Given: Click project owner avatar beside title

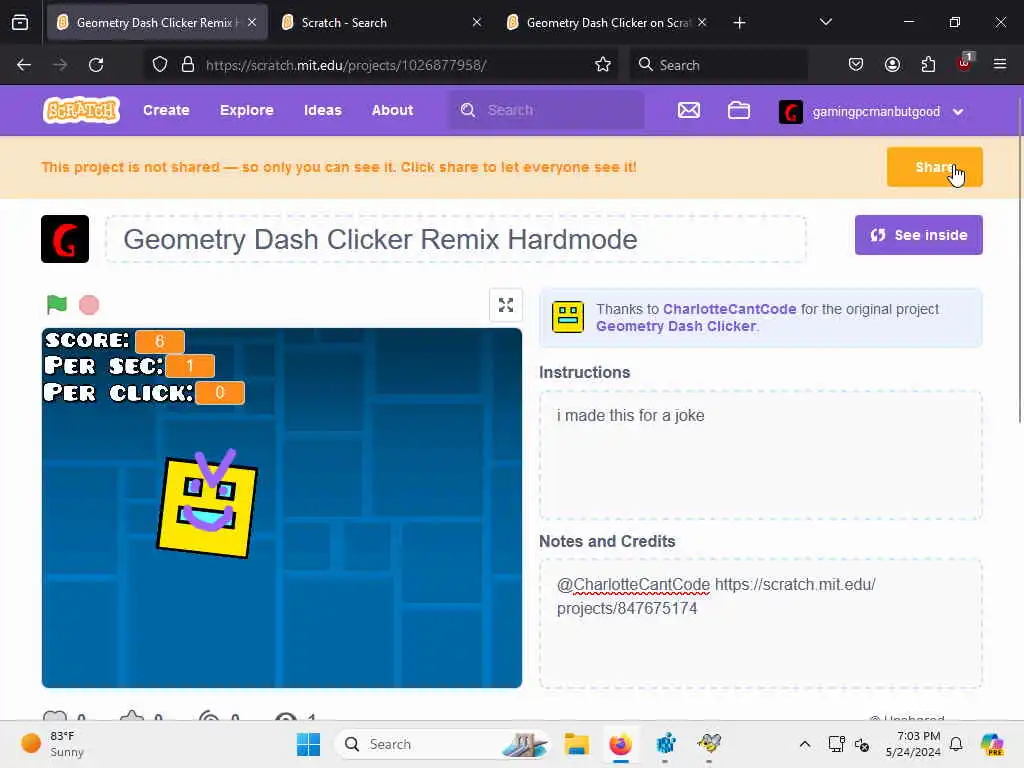Looking at the screenshot, I should tap(65, 239).
